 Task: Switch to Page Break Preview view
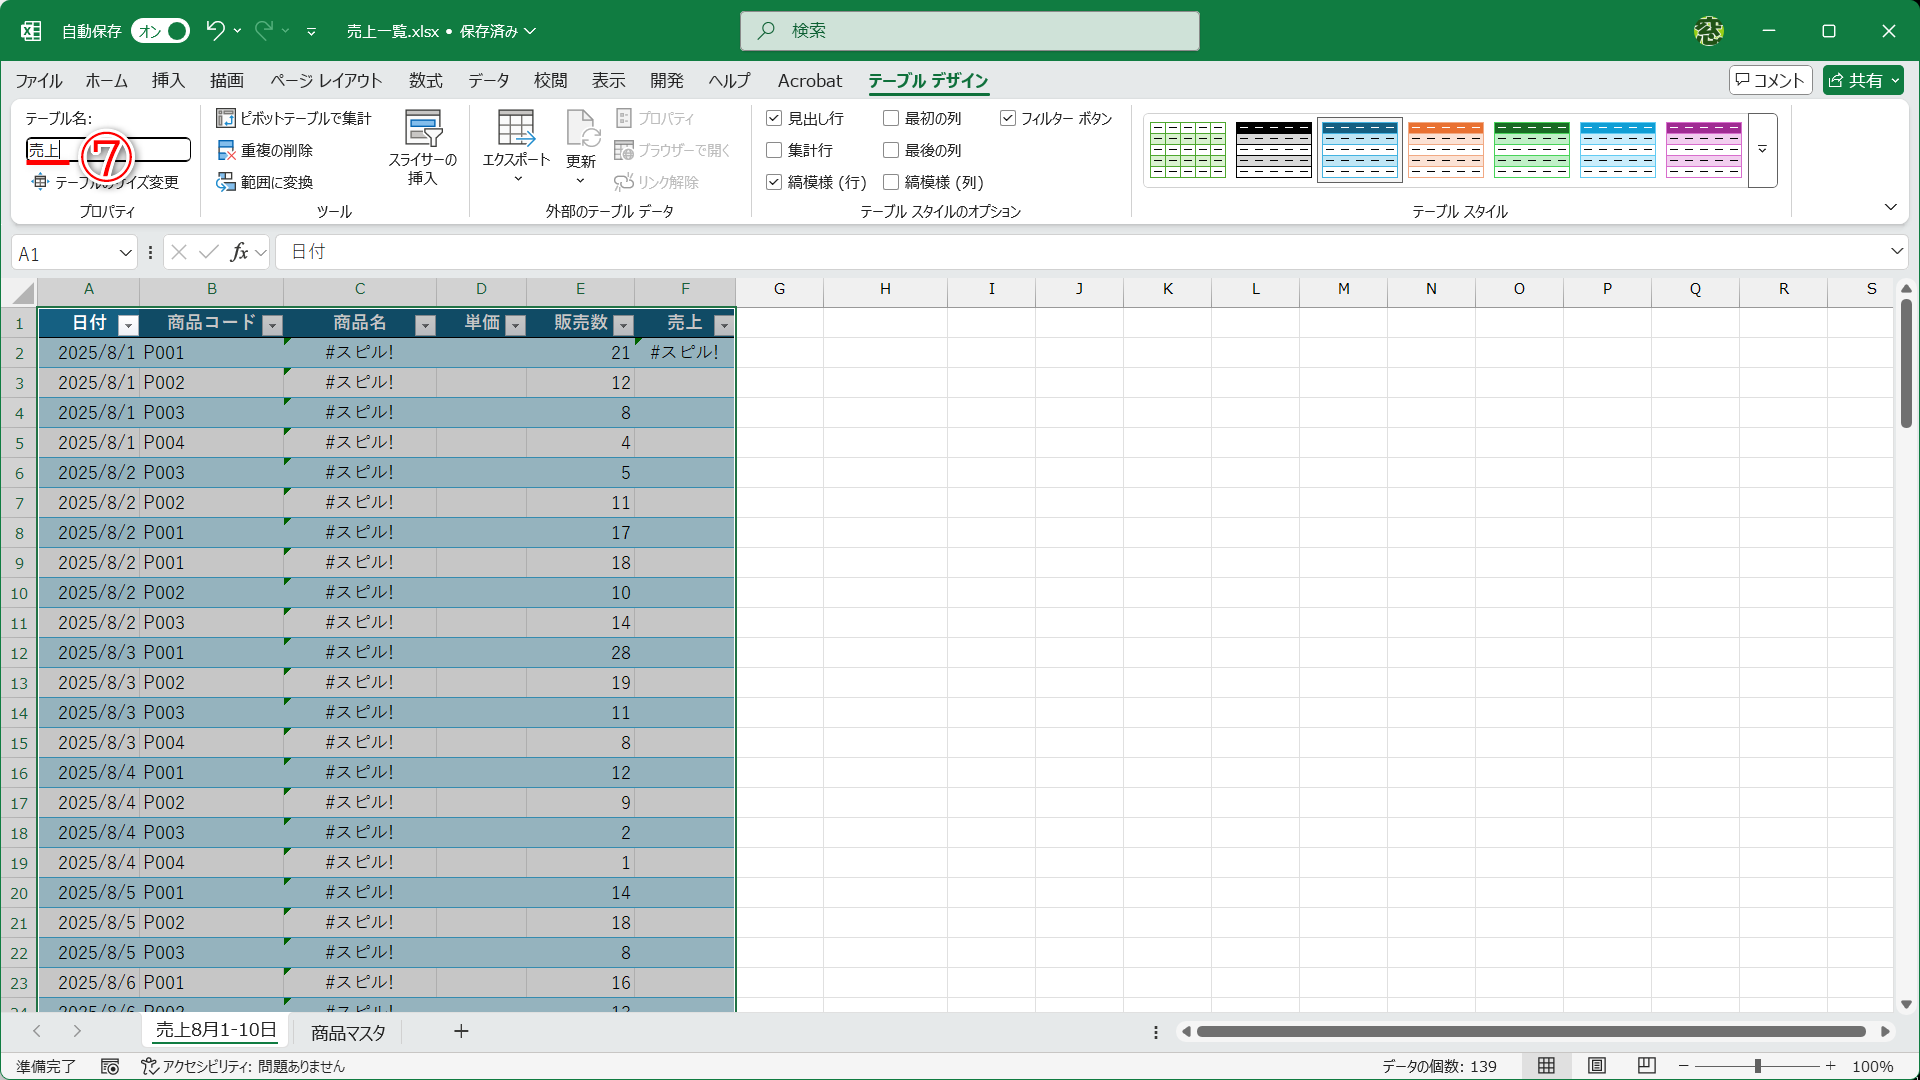[x=1646, y=1066]
